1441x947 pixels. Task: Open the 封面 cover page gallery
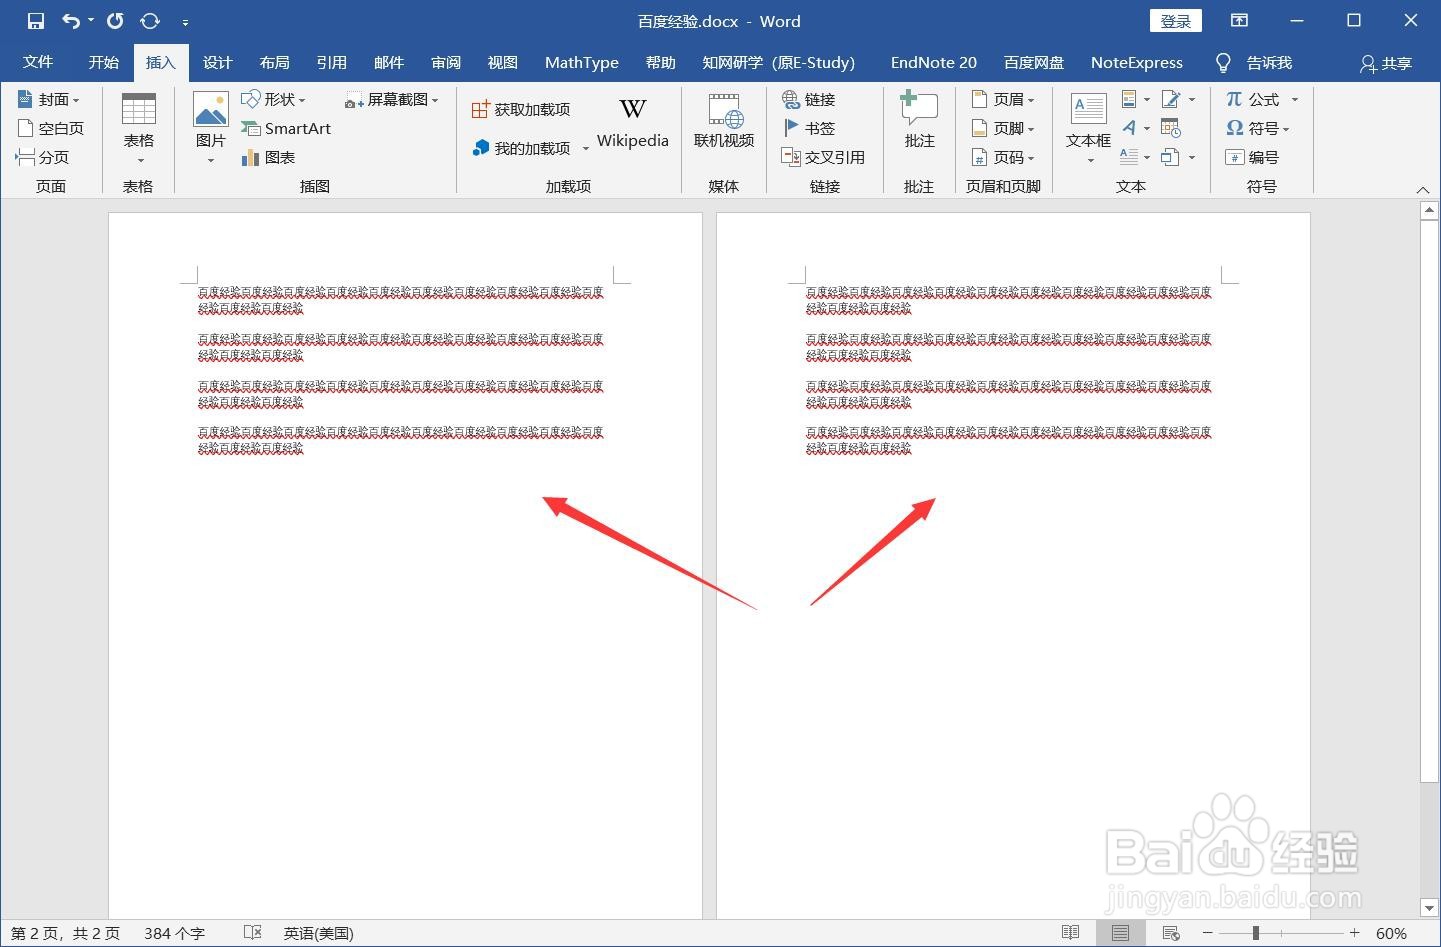(x=50, y=98)
